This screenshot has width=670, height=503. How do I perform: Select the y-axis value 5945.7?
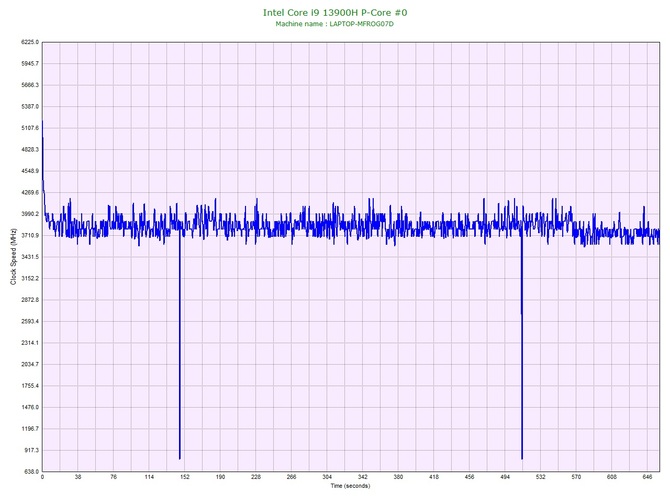(x=30, y=64)
